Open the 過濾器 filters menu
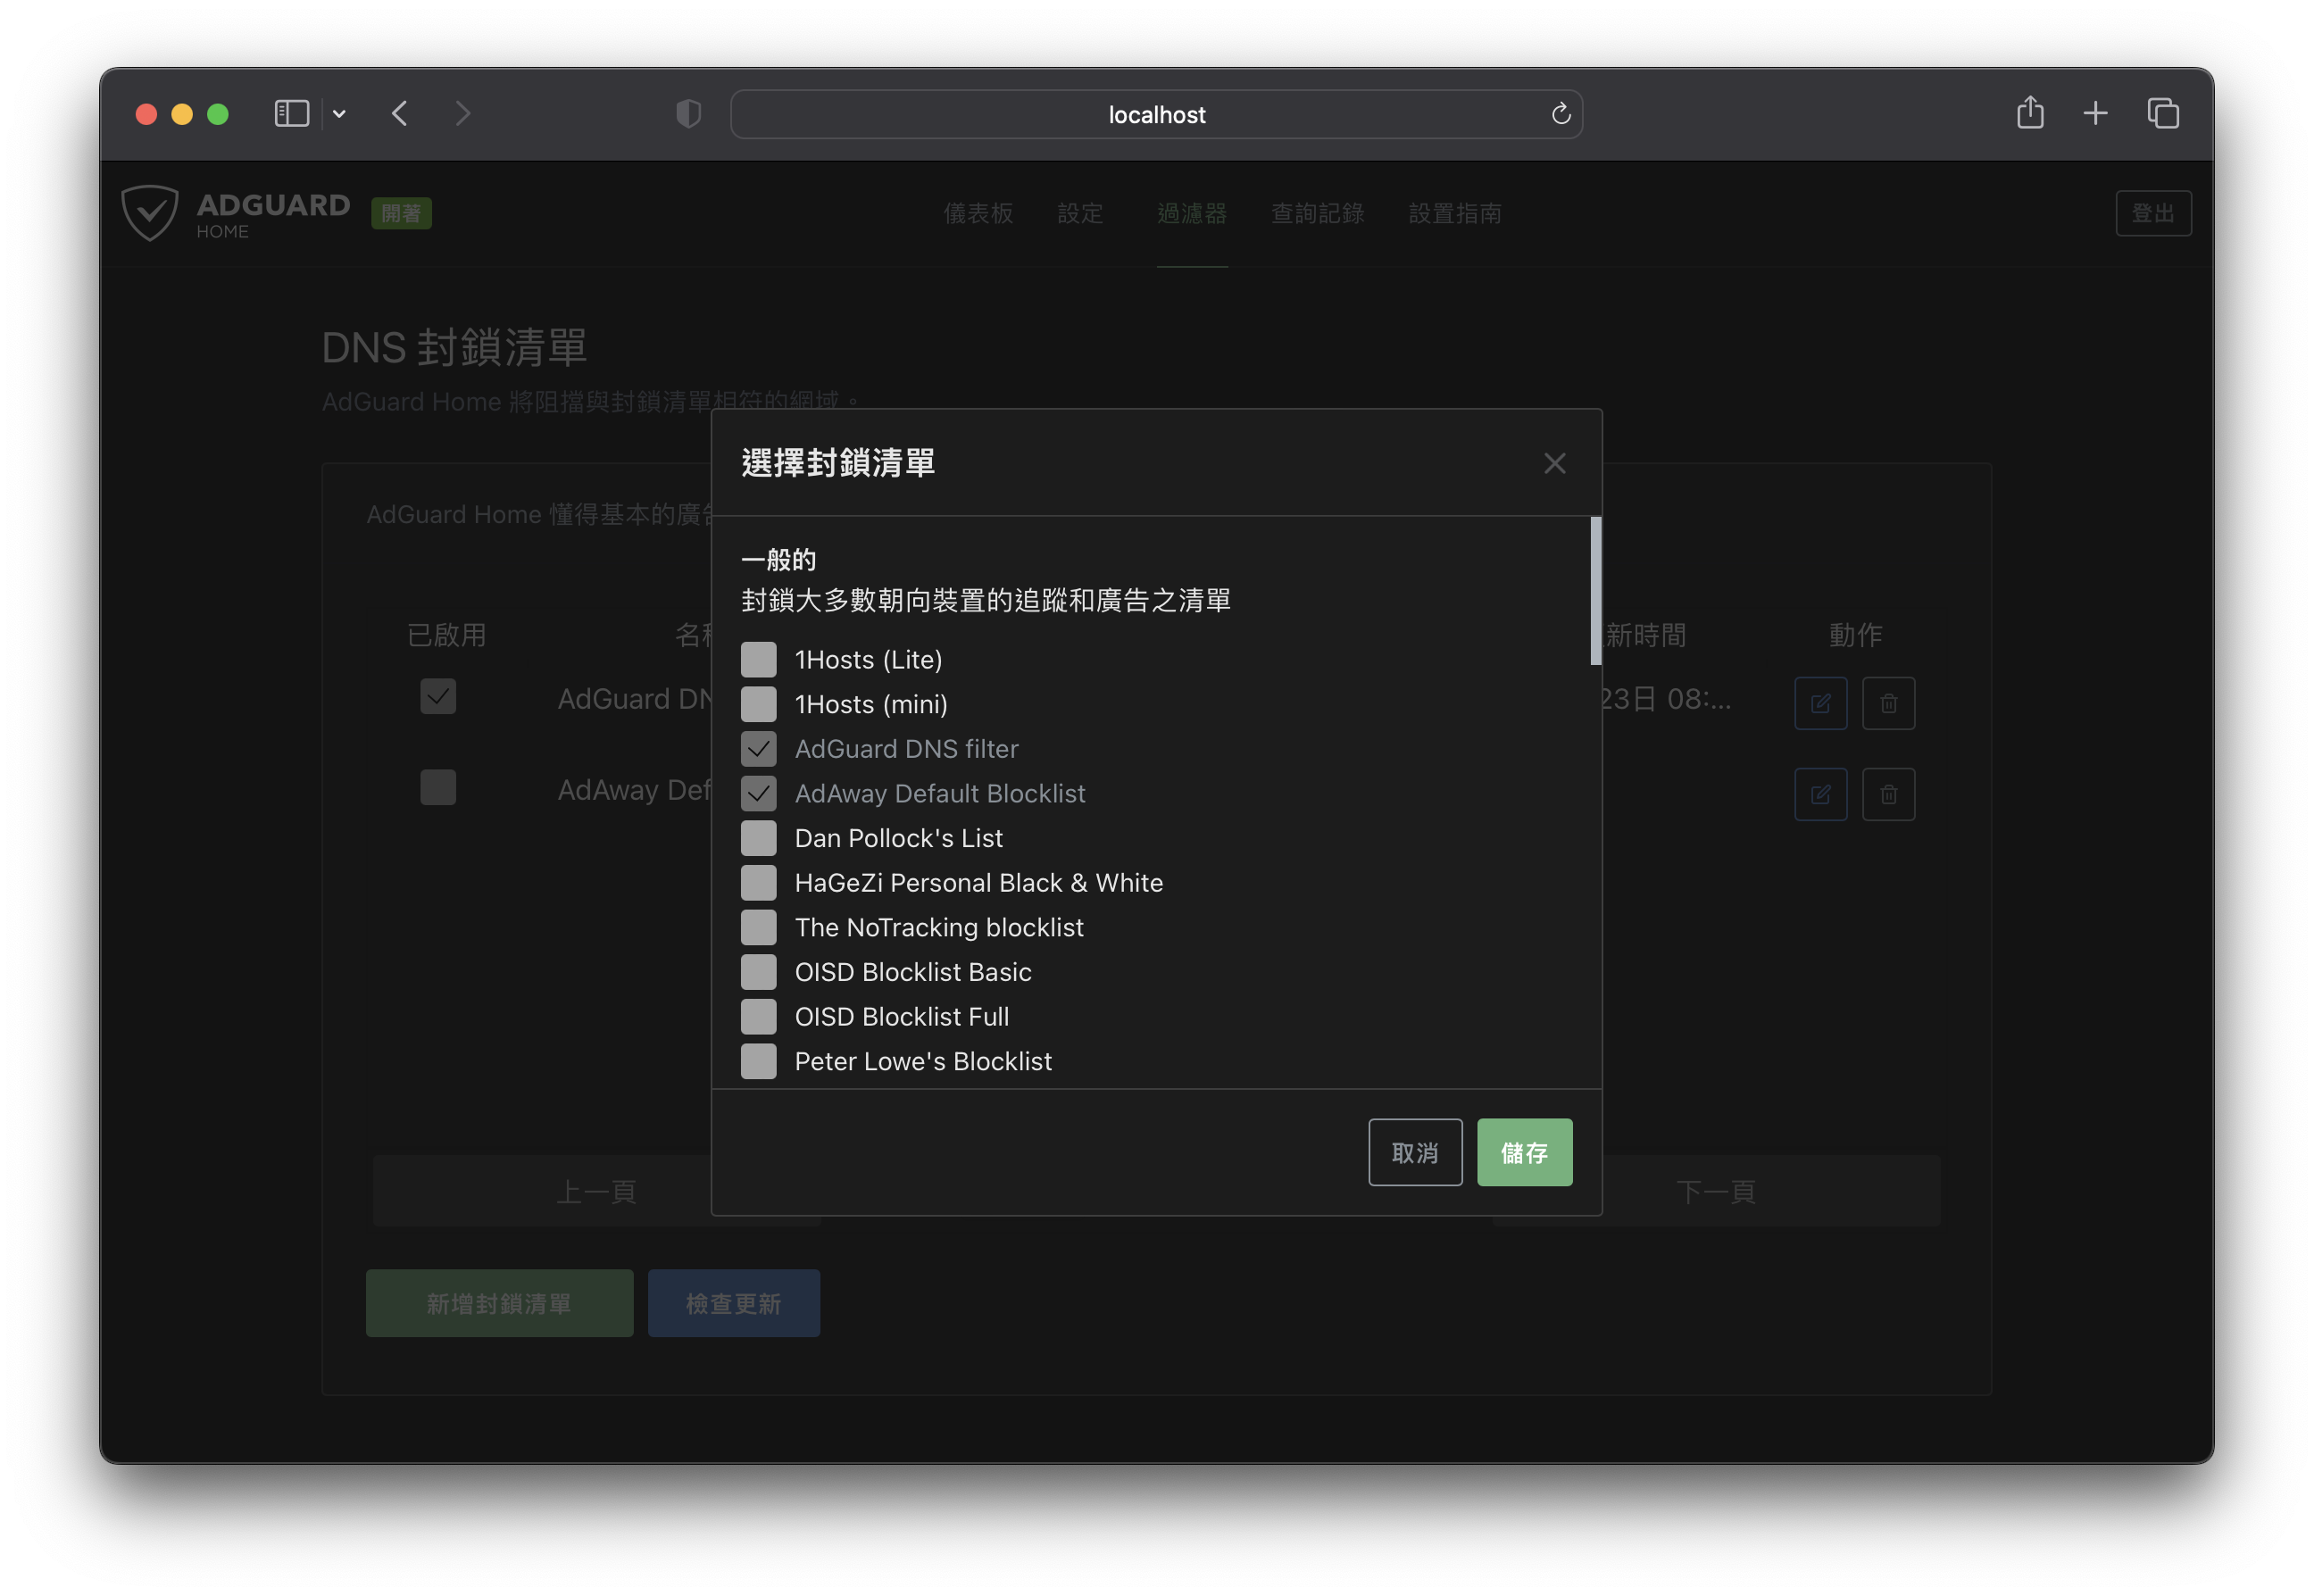The image size is (2314, 1596). [1191, 213]
